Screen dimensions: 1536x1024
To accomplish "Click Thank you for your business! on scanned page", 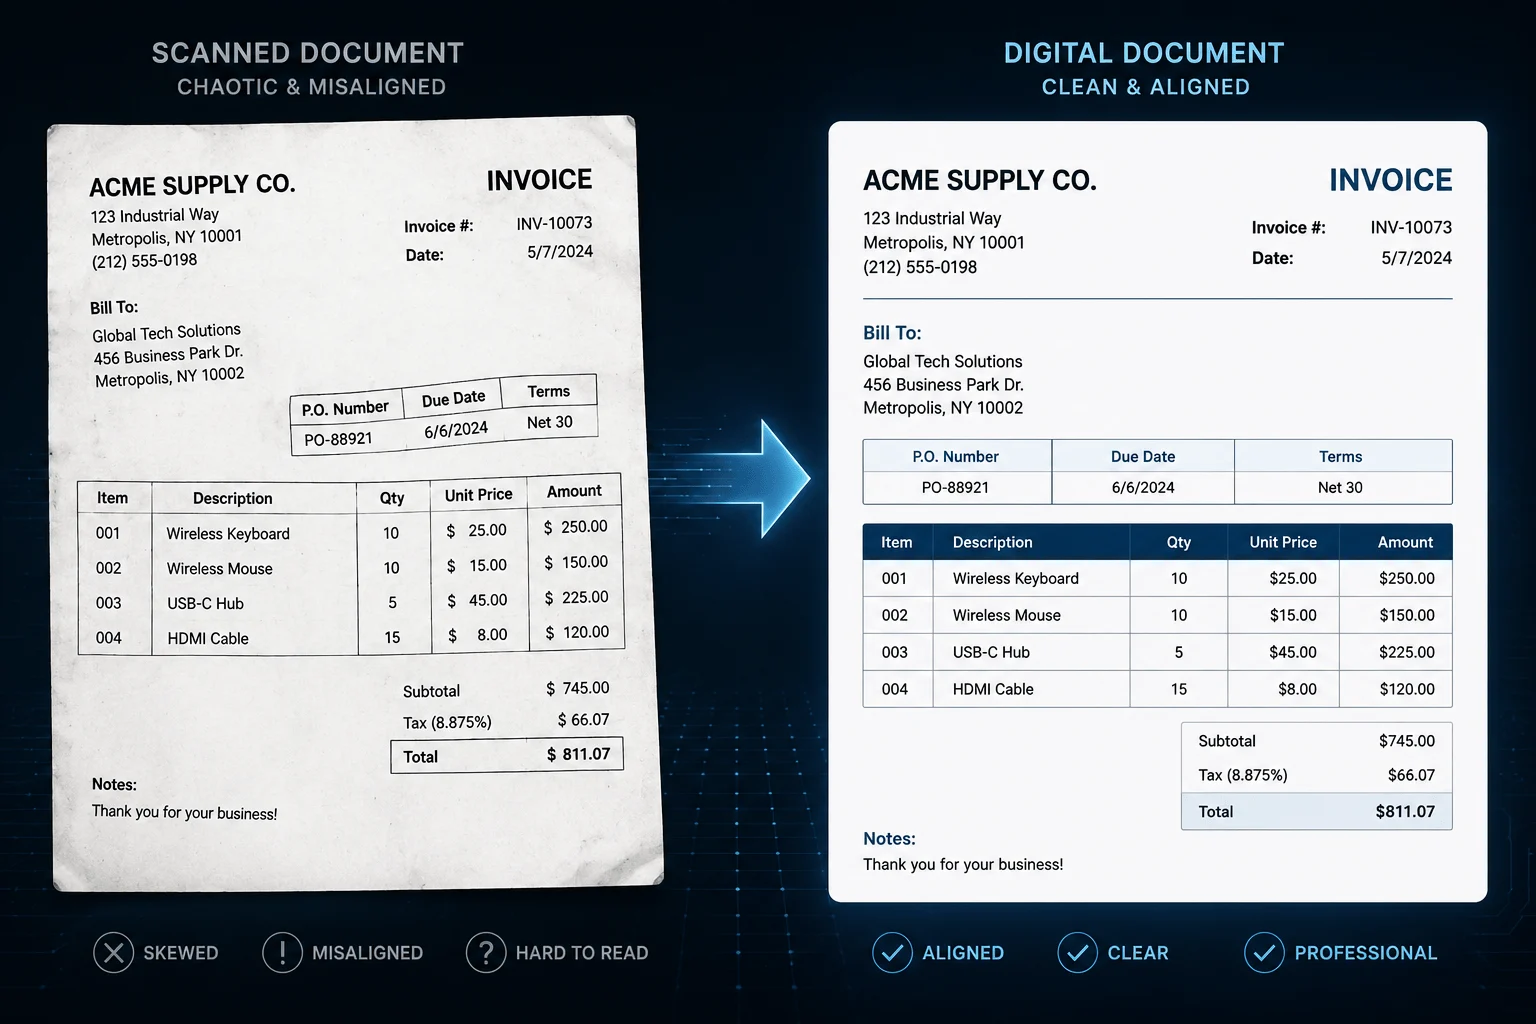I will pos(185,812).
